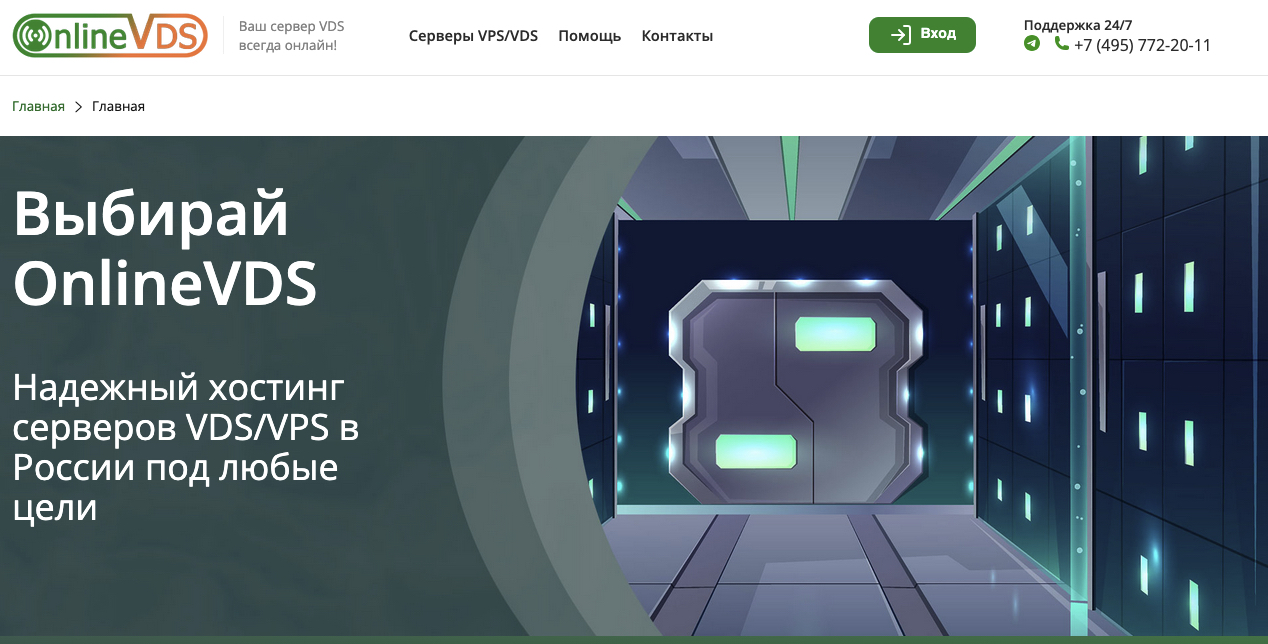Click the OnlineVDS logo
1268x644 pixels.
coord(110,35)
